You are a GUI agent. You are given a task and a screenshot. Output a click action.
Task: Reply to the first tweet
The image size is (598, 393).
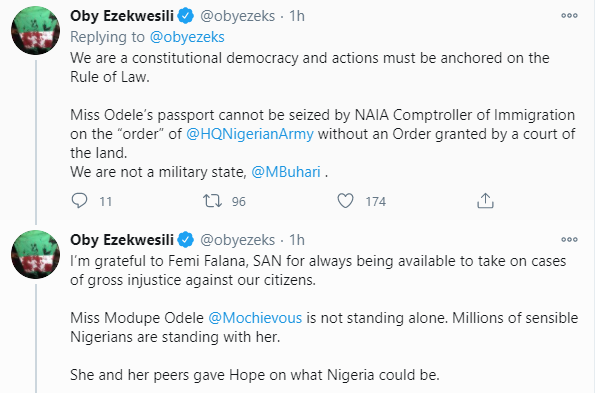pyautogui.click(x=79, y=201)
